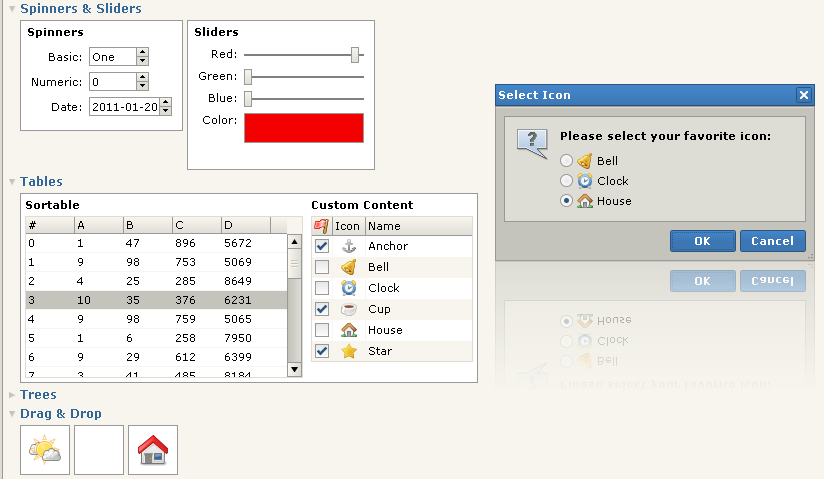The image size is (824, 481).
Task: Click the Clock icon in Custom Content table
Action: 349,288
